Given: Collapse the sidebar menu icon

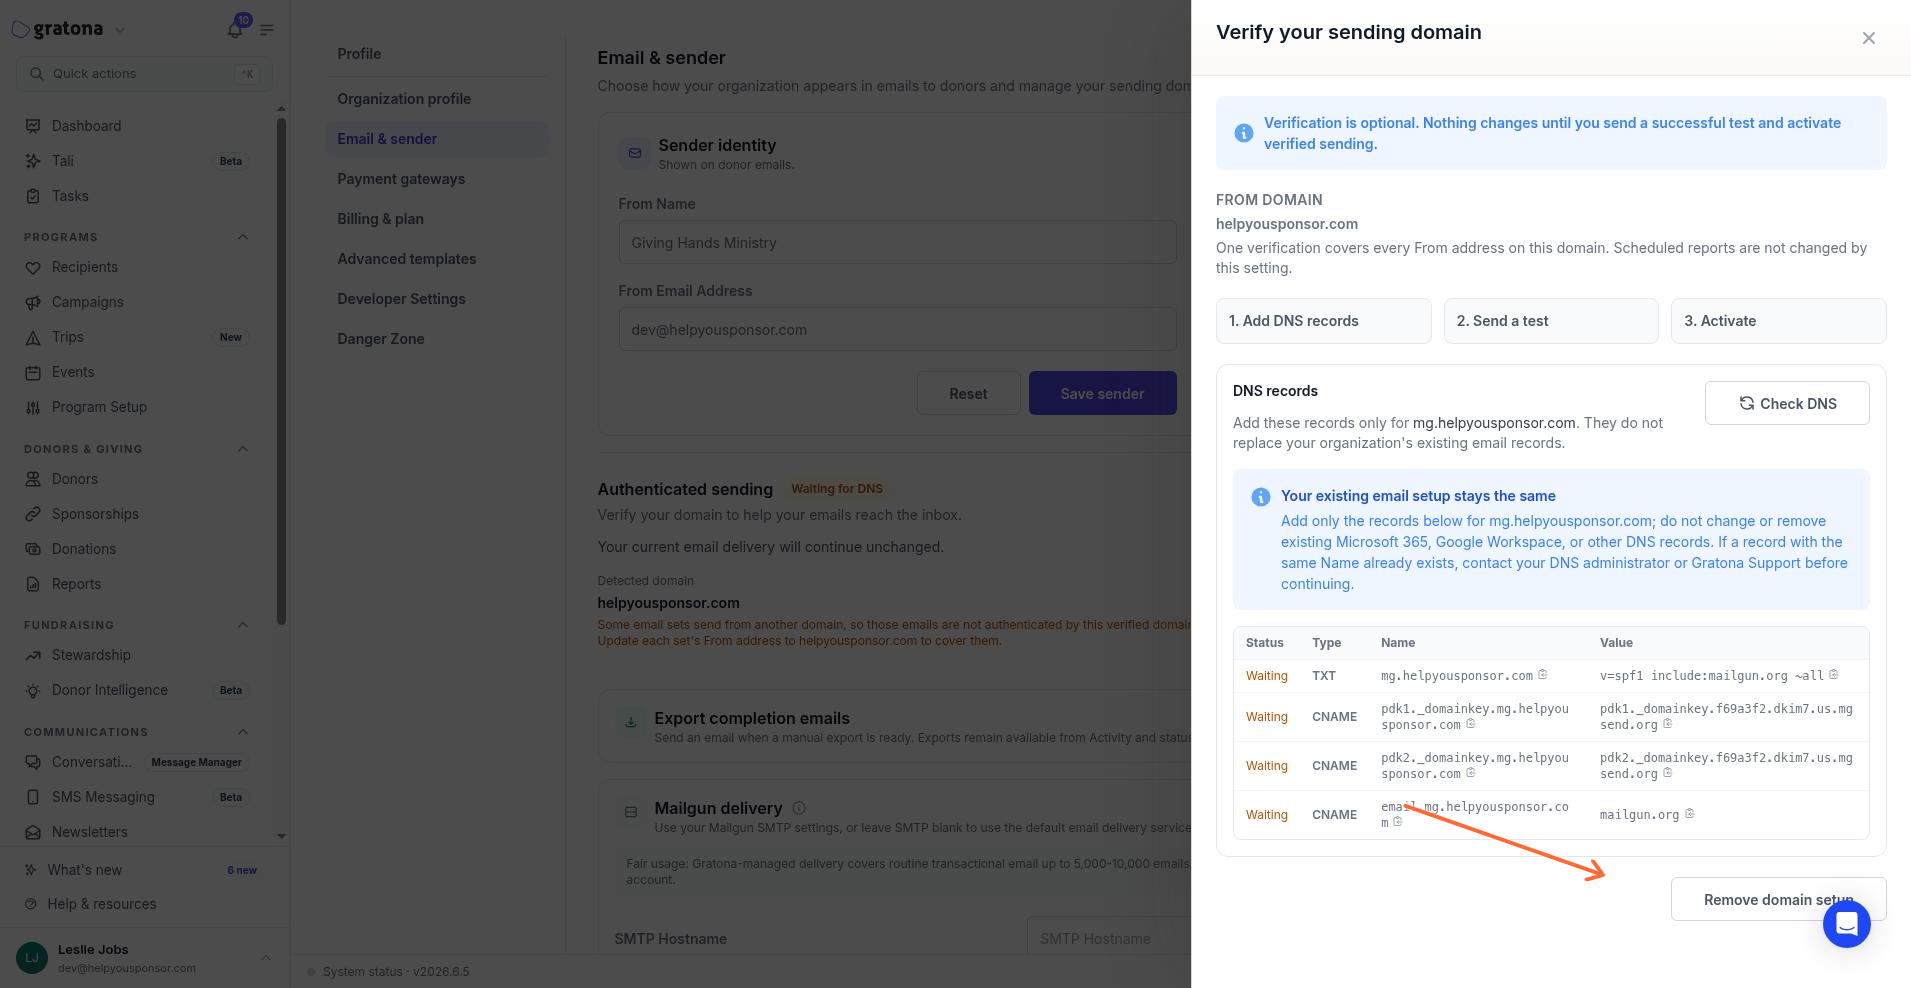Looking at the screenshot, I should [267, 30].
